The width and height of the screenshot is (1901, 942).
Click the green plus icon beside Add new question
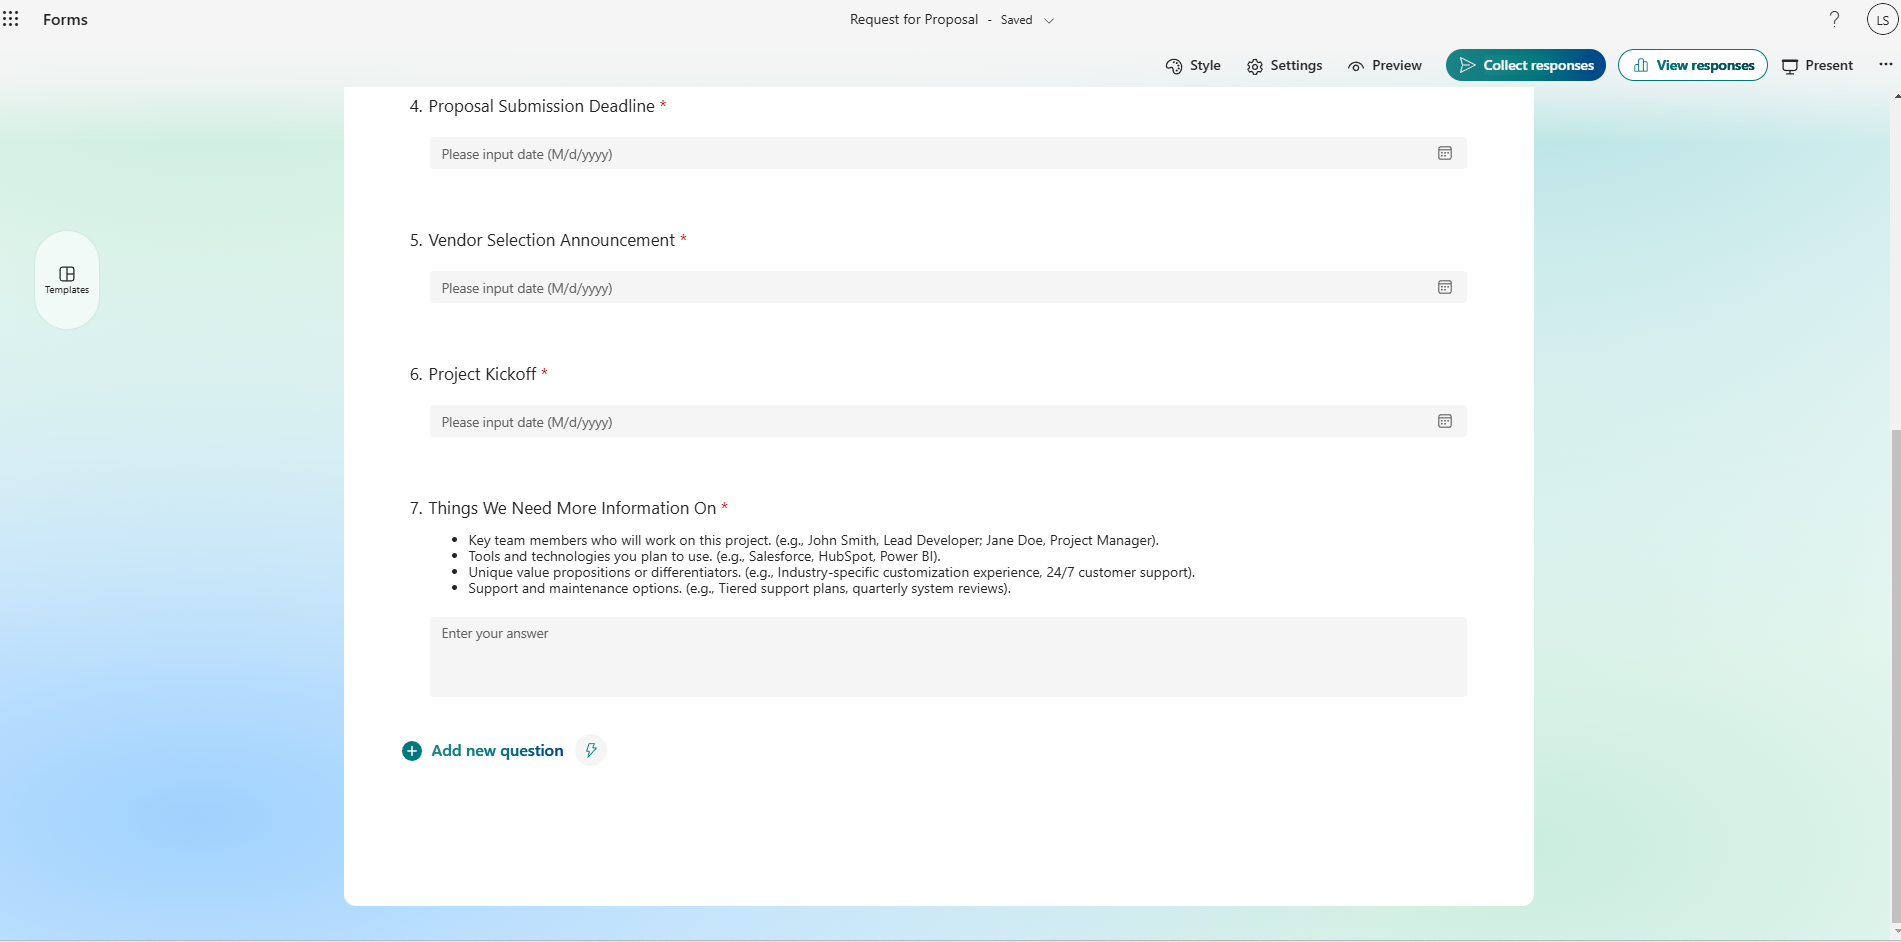point(412,751)
